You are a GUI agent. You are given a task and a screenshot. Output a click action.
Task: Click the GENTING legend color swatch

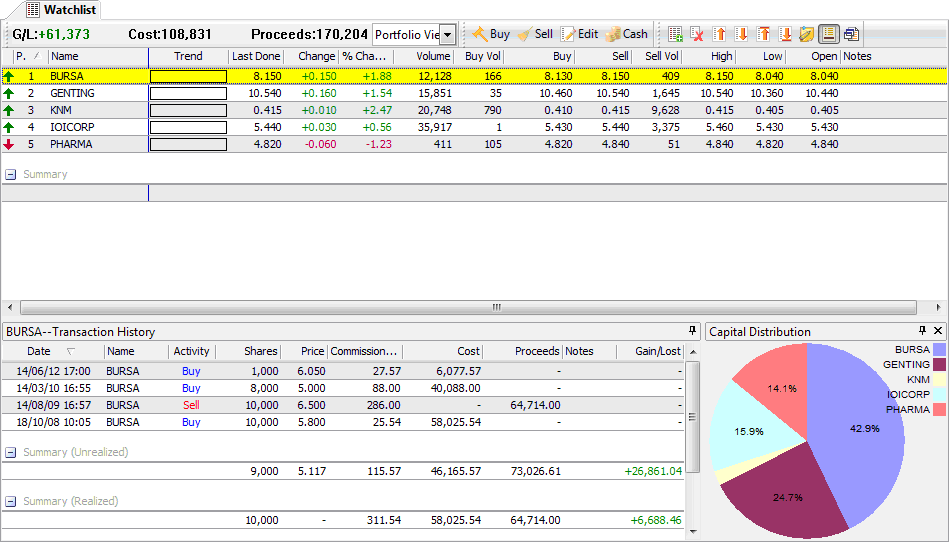(x=939, y=364)
